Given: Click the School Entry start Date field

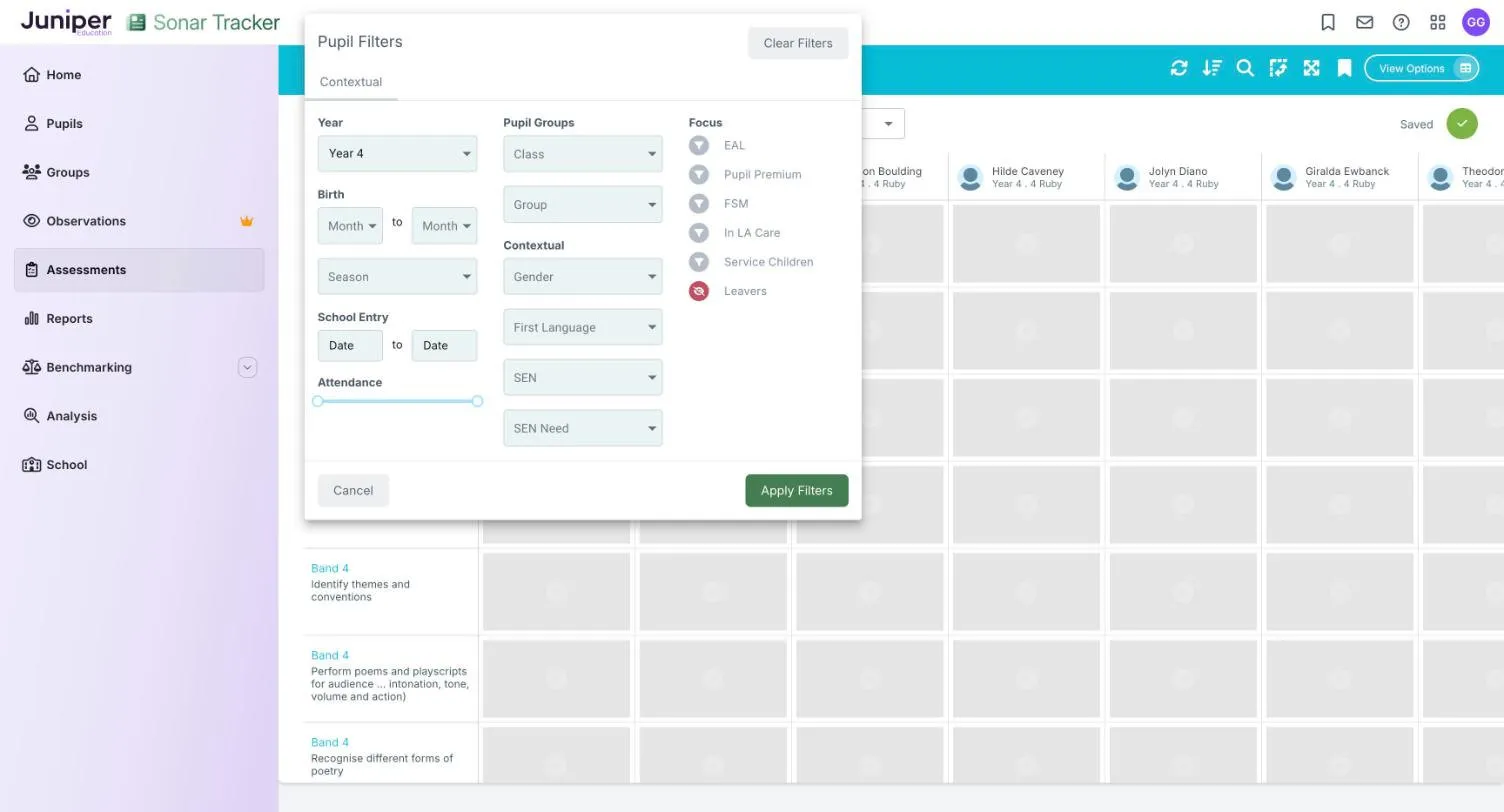Looking at the screenshot, I should [x=350, y=345].
